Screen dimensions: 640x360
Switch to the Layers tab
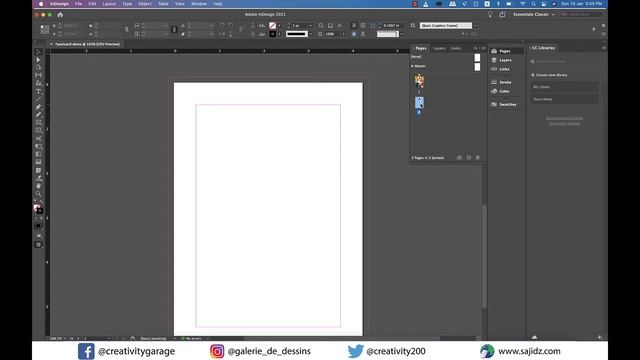440,48
